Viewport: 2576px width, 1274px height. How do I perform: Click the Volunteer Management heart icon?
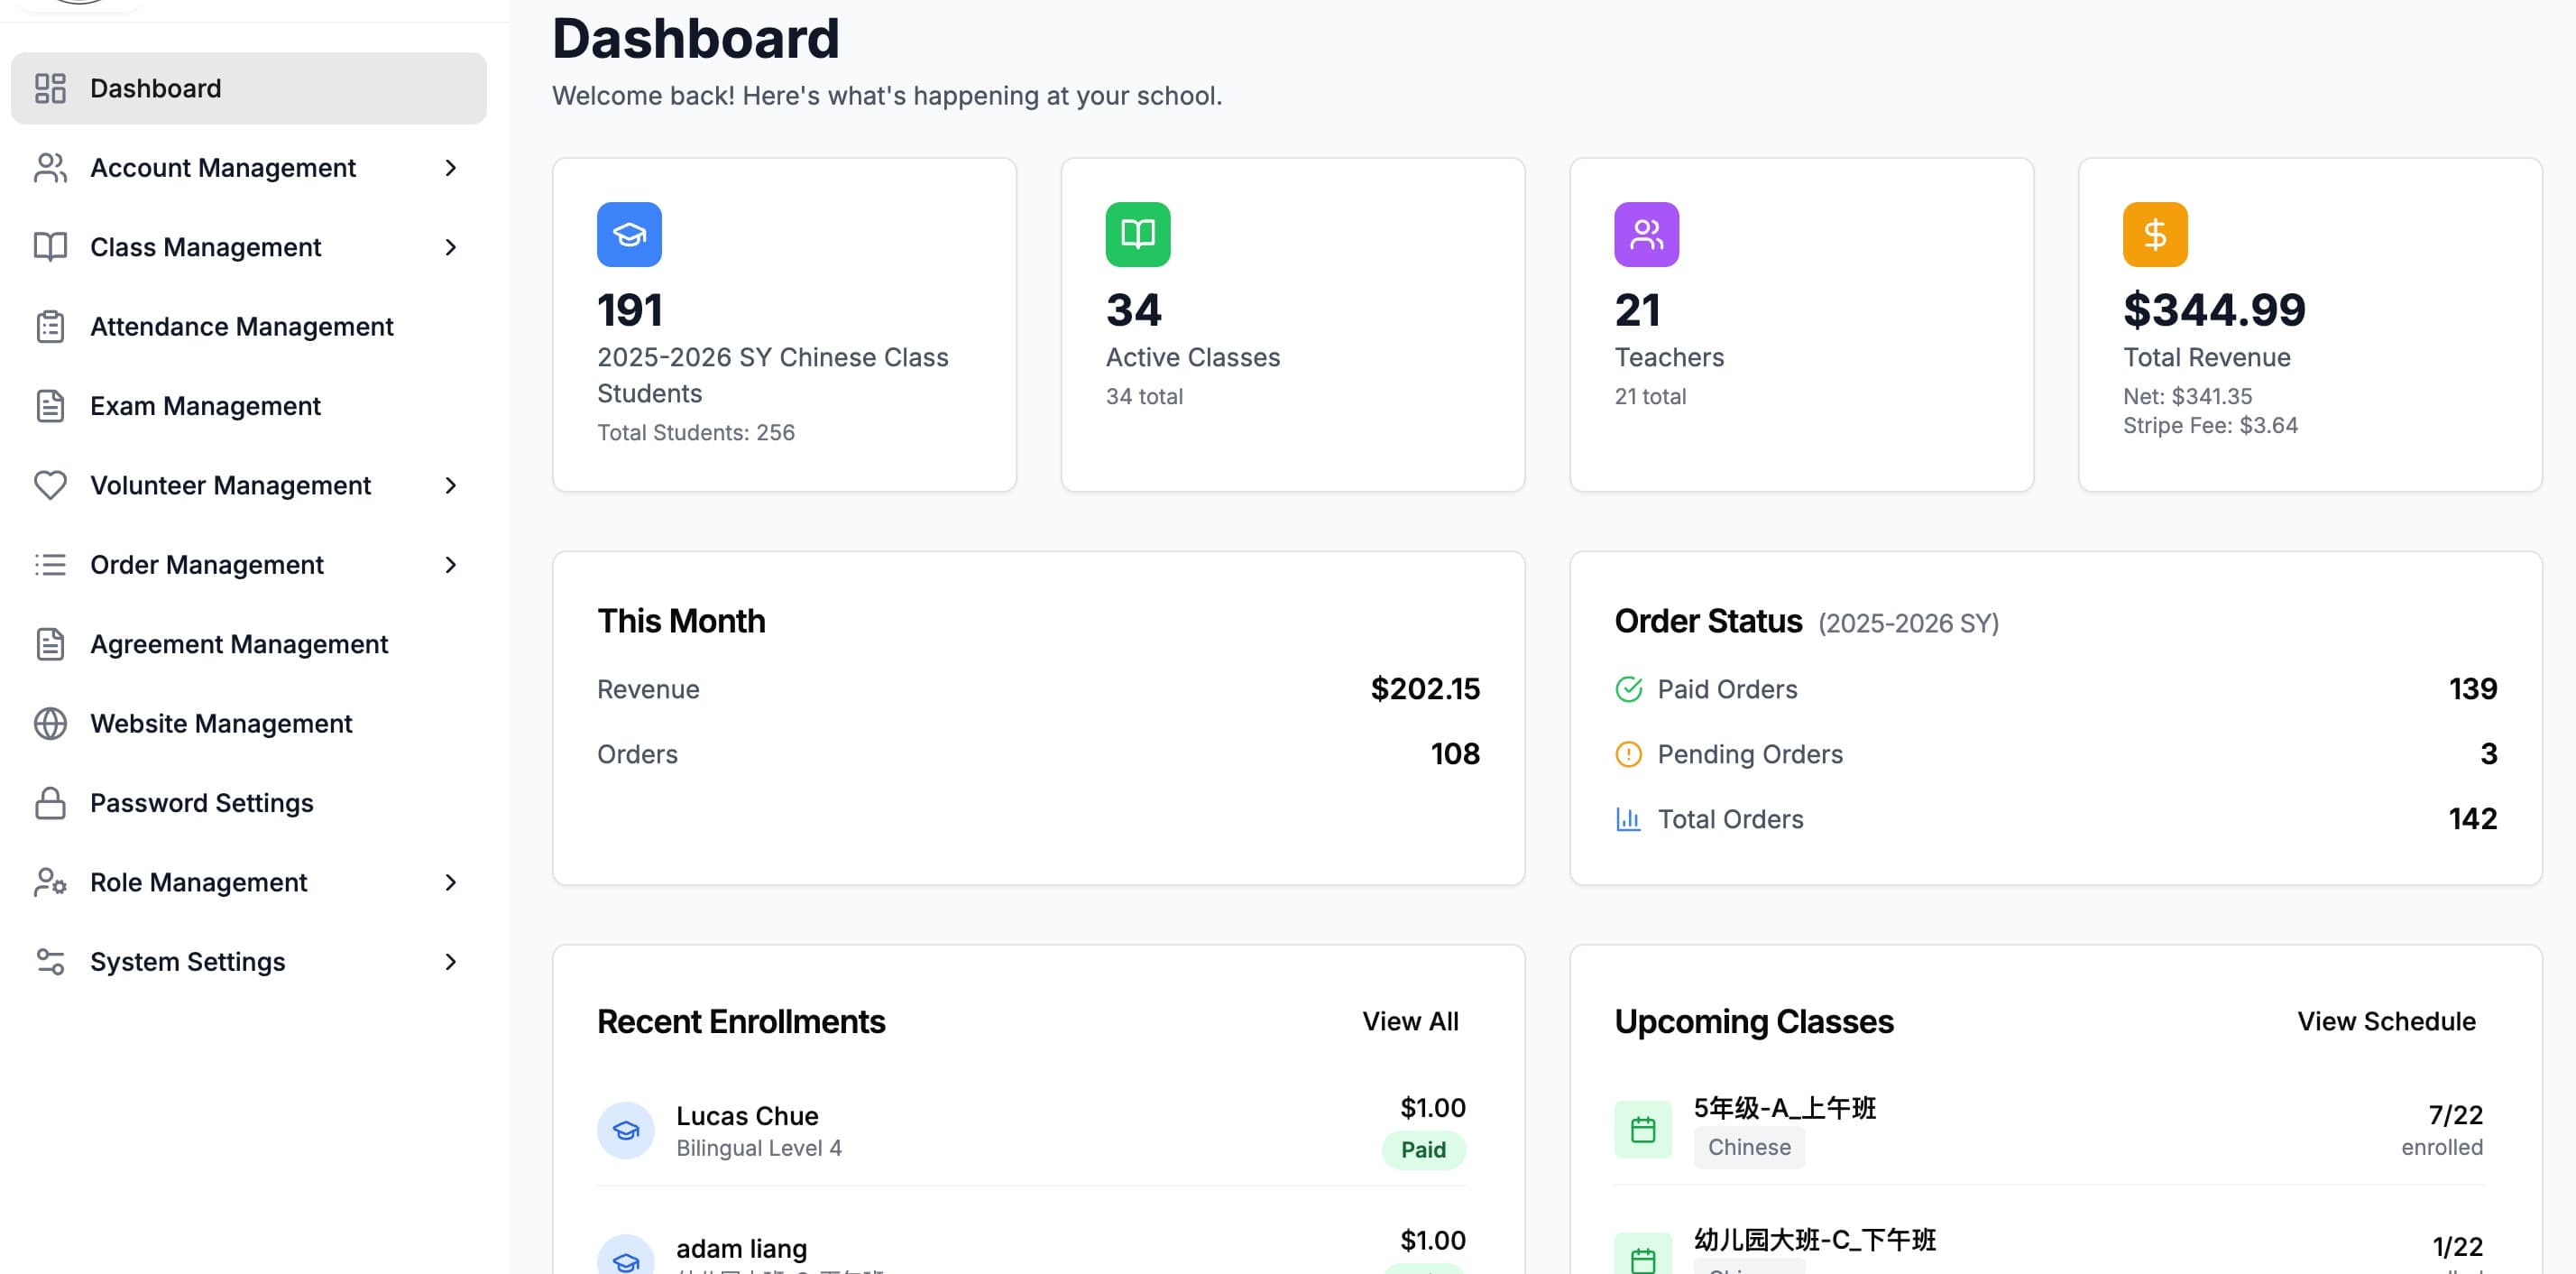[50, 485]
